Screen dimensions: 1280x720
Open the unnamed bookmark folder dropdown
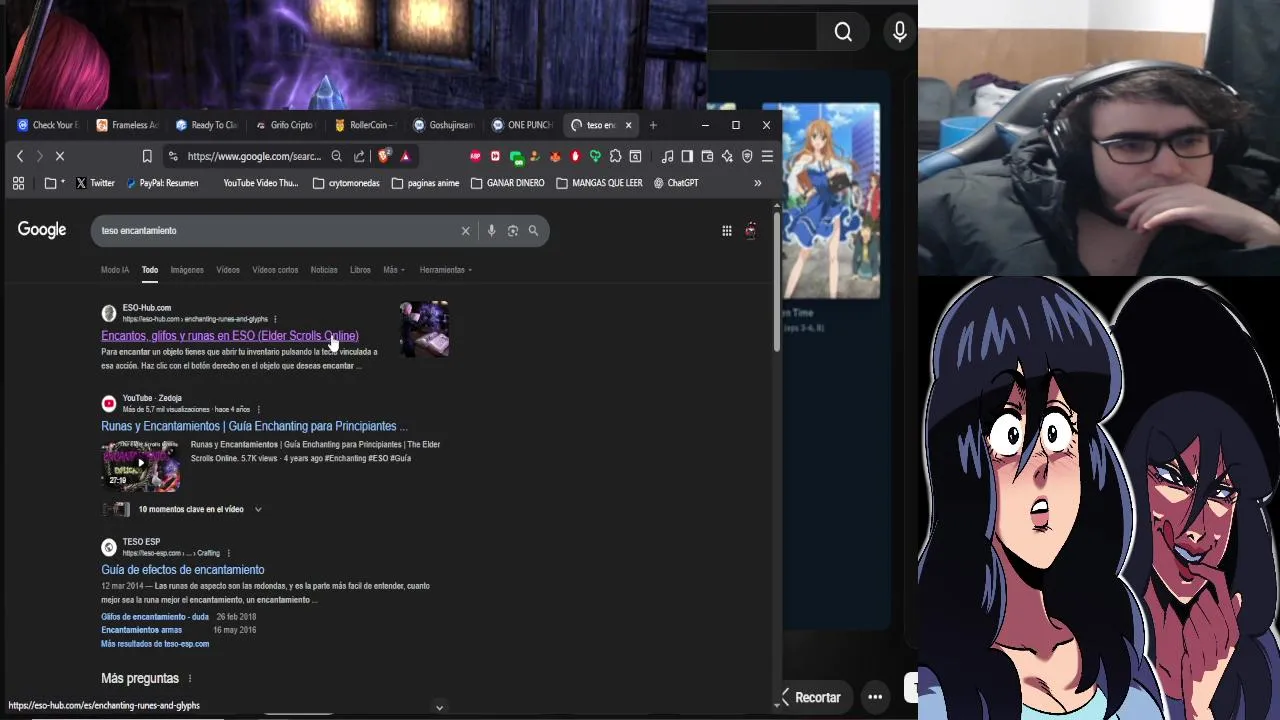click(53, 183)
